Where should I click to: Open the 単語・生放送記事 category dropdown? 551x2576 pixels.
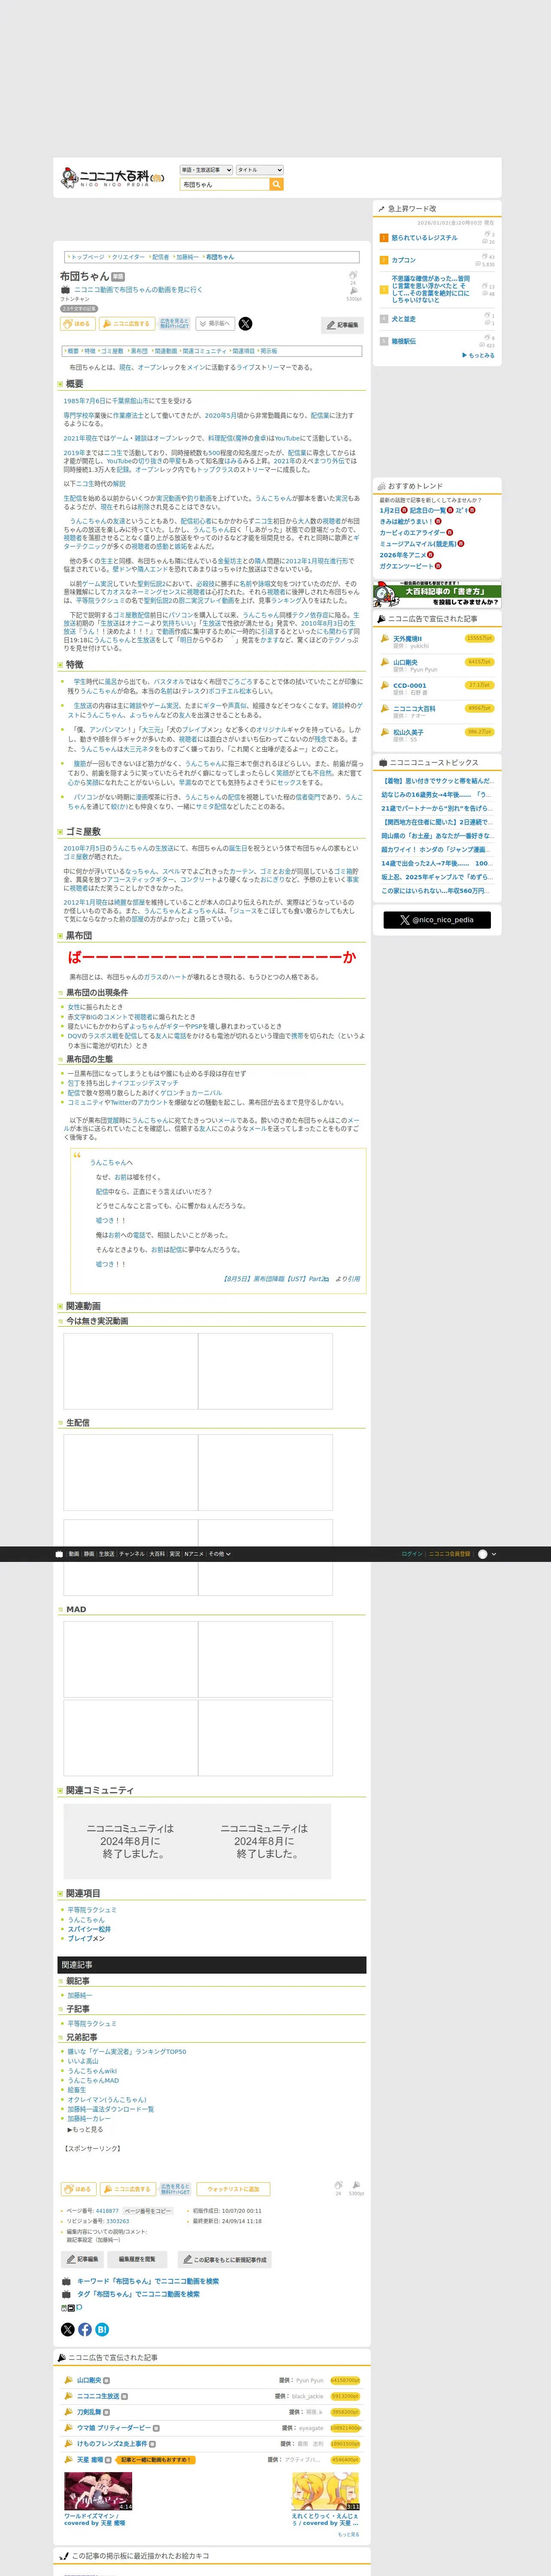coord(206,170)
